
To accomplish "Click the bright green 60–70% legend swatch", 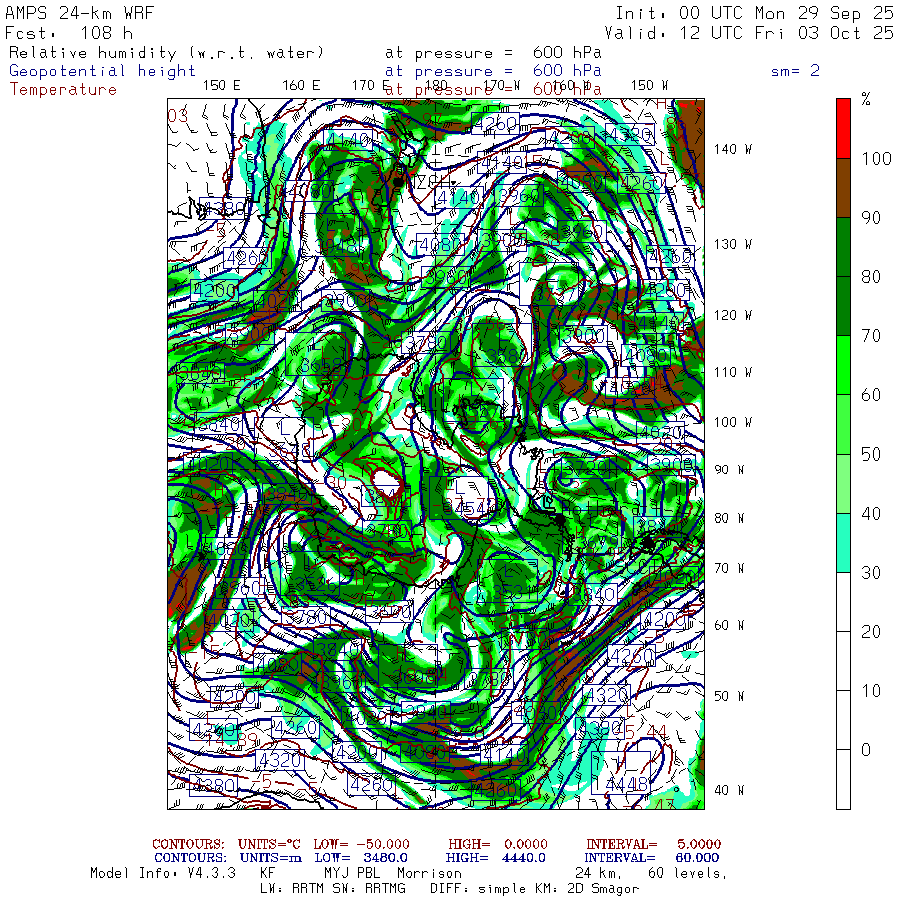I will tap(843, 365).
